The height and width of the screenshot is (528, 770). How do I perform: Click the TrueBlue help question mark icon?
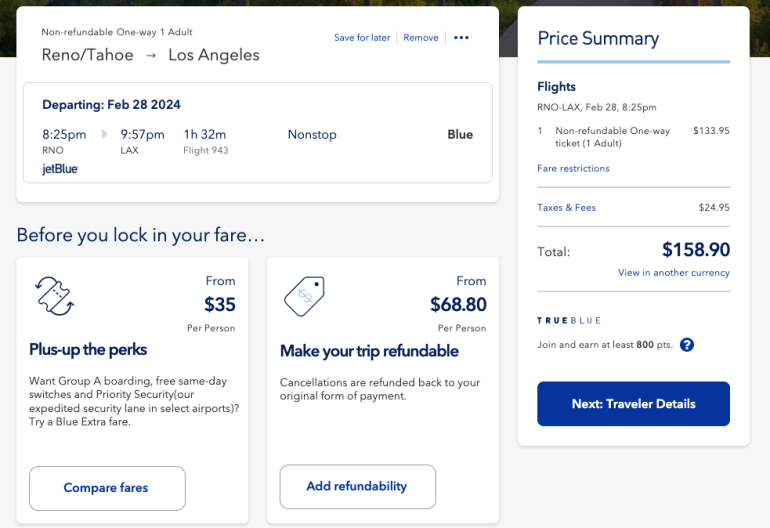[687, 345]
